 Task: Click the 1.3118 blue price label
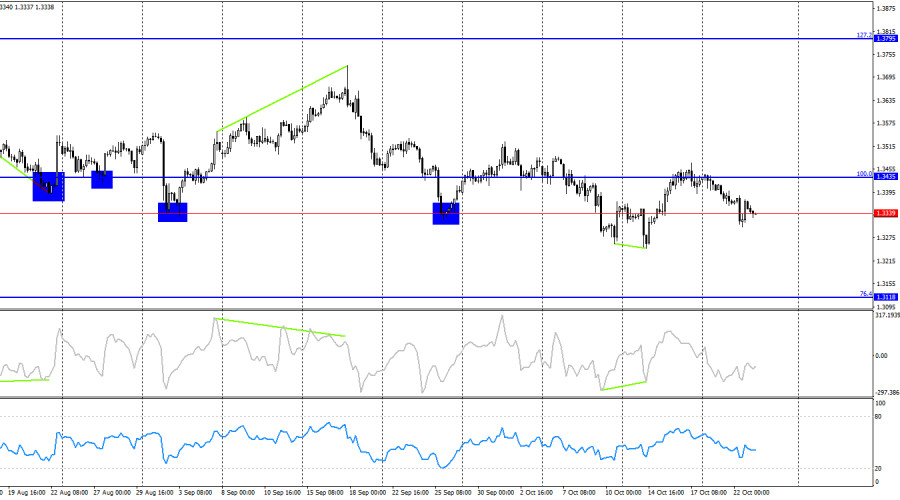886,297
